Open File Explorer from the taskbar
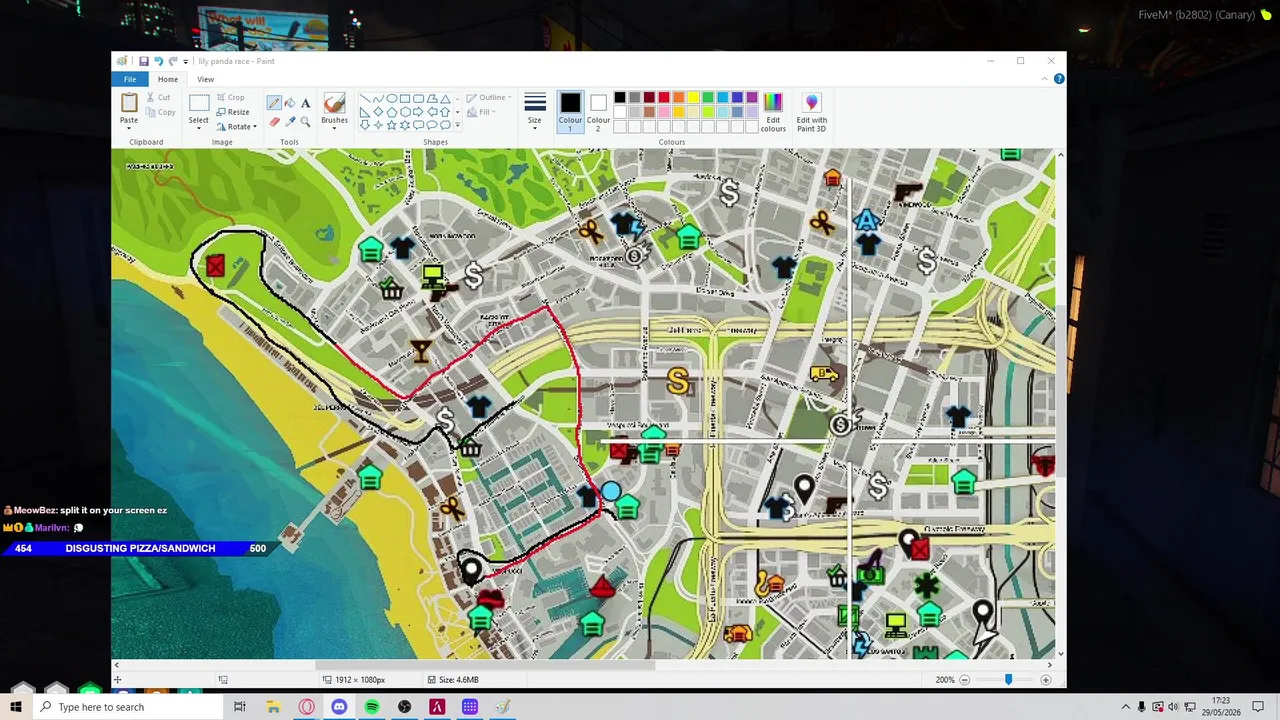The image size is (1280, 720). click(x=273, y=707)
